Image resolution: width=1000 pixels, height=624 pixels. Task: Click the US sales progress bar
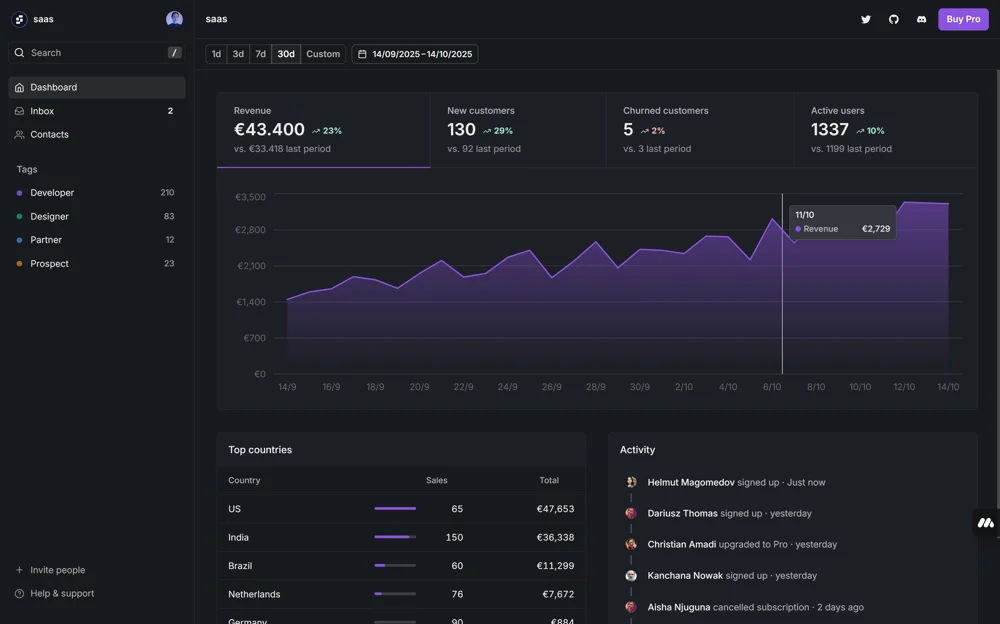[395, 509]
